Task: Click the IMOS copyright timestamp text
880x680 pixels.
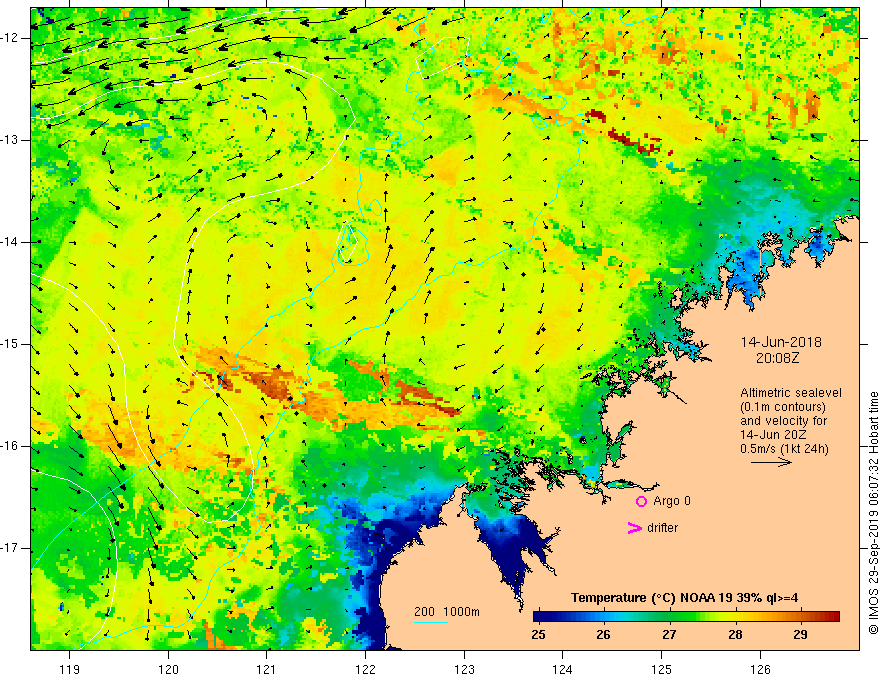Action: point(873,513)
